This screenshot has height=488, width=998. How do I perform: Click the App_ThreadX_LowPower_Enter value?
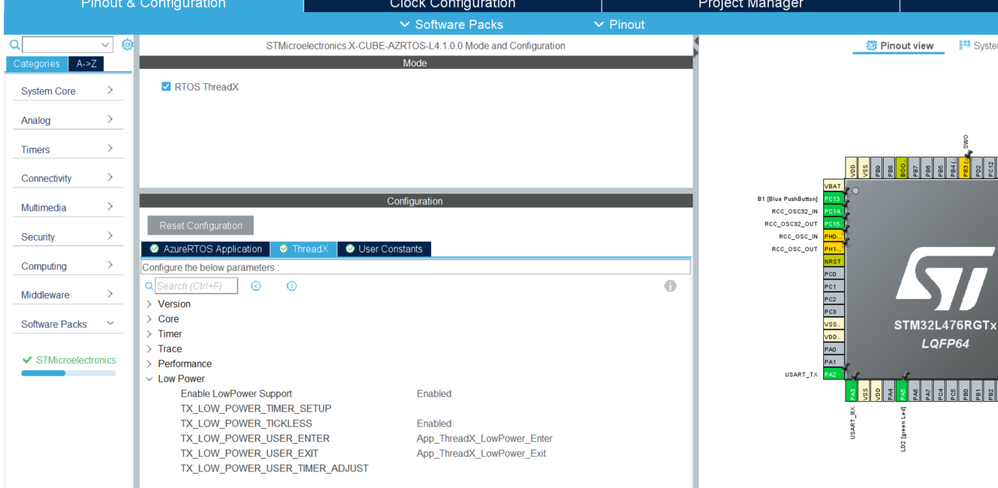click(x=484, y=438)
